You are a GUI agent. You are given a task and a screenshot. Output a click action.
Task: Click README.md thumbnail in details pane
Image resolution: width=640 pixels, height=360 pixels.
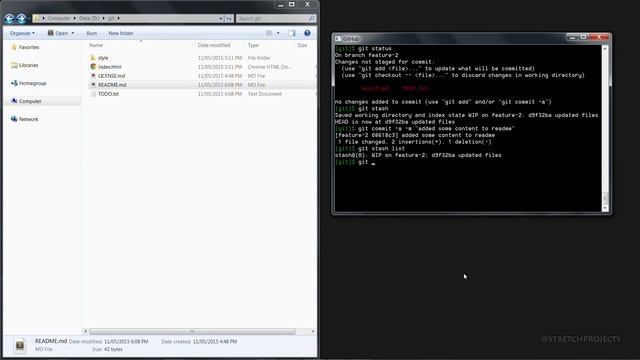click(x=20, y=345)
